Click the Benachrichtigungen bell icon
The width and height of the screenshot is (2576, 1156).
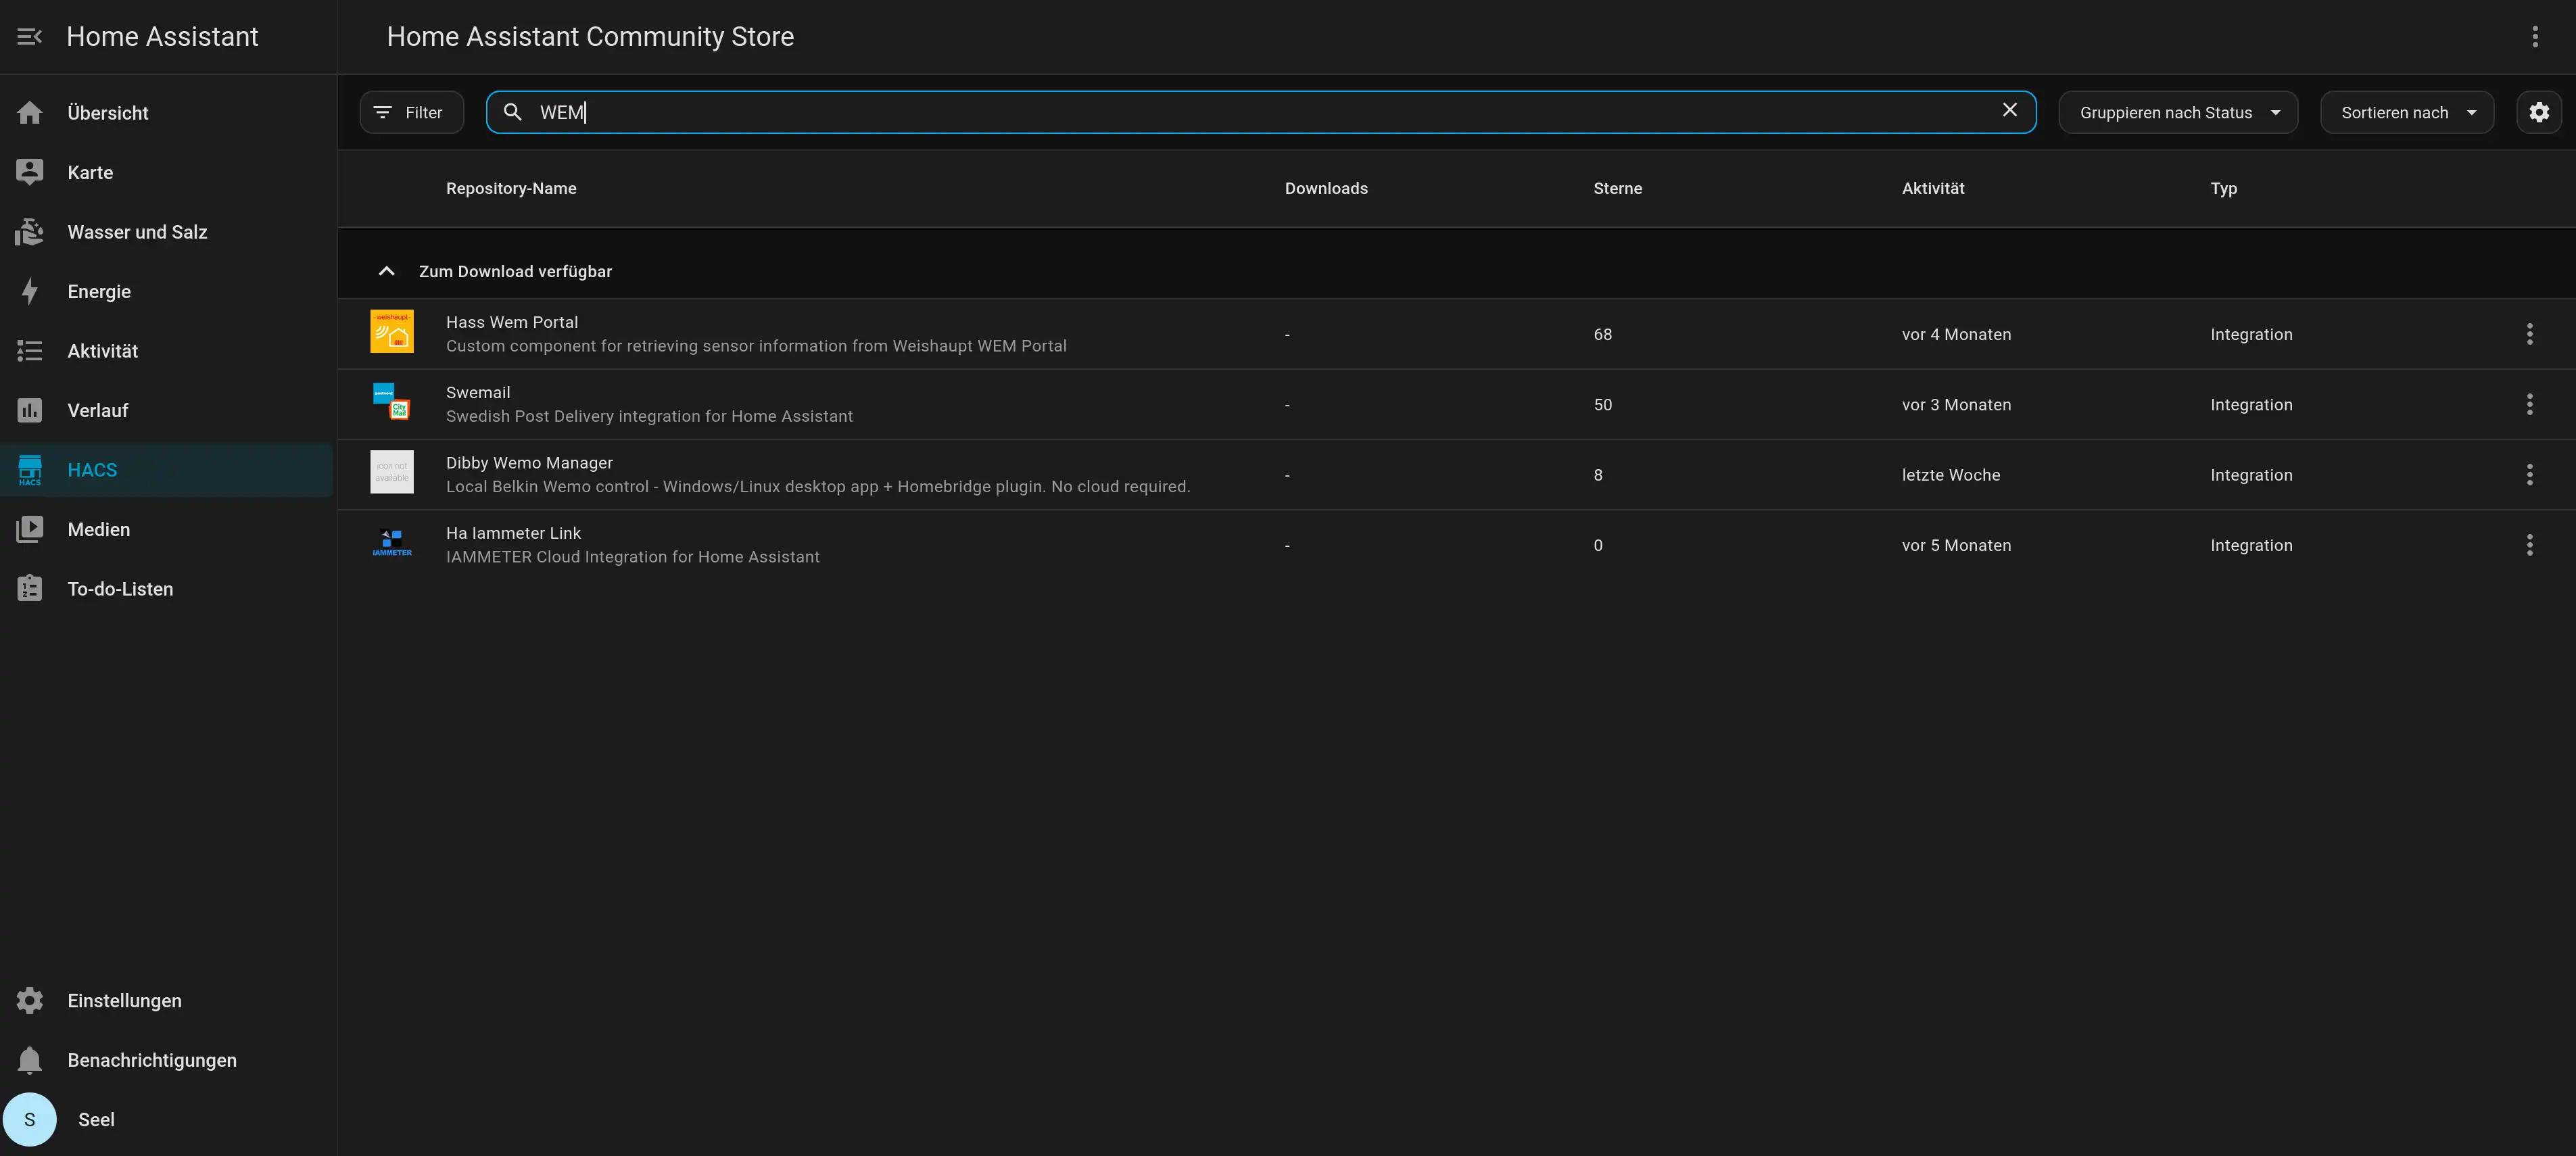click(30, 1060)
